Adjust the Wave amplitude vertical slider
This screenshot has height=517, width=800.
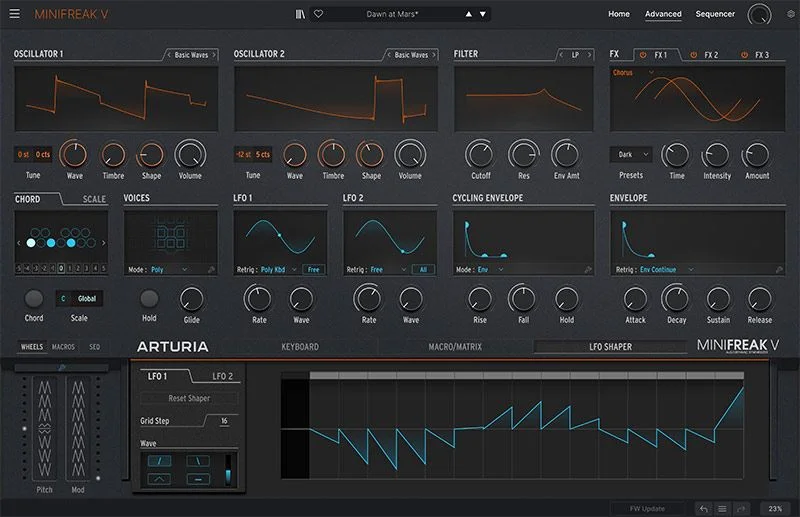tap(228, 470)
